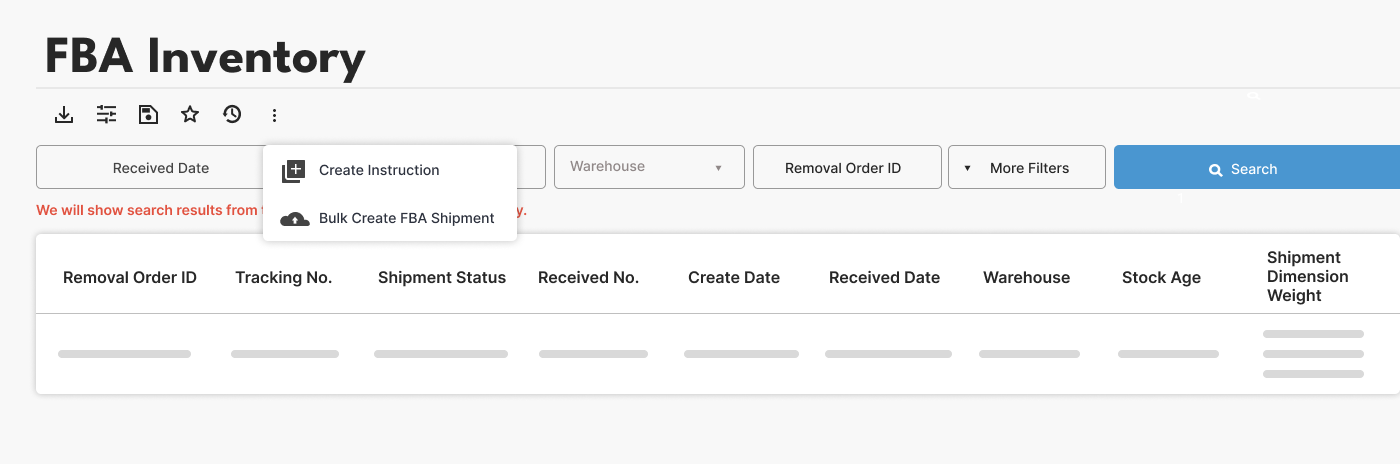Click the download export icon

click(64, 115)
